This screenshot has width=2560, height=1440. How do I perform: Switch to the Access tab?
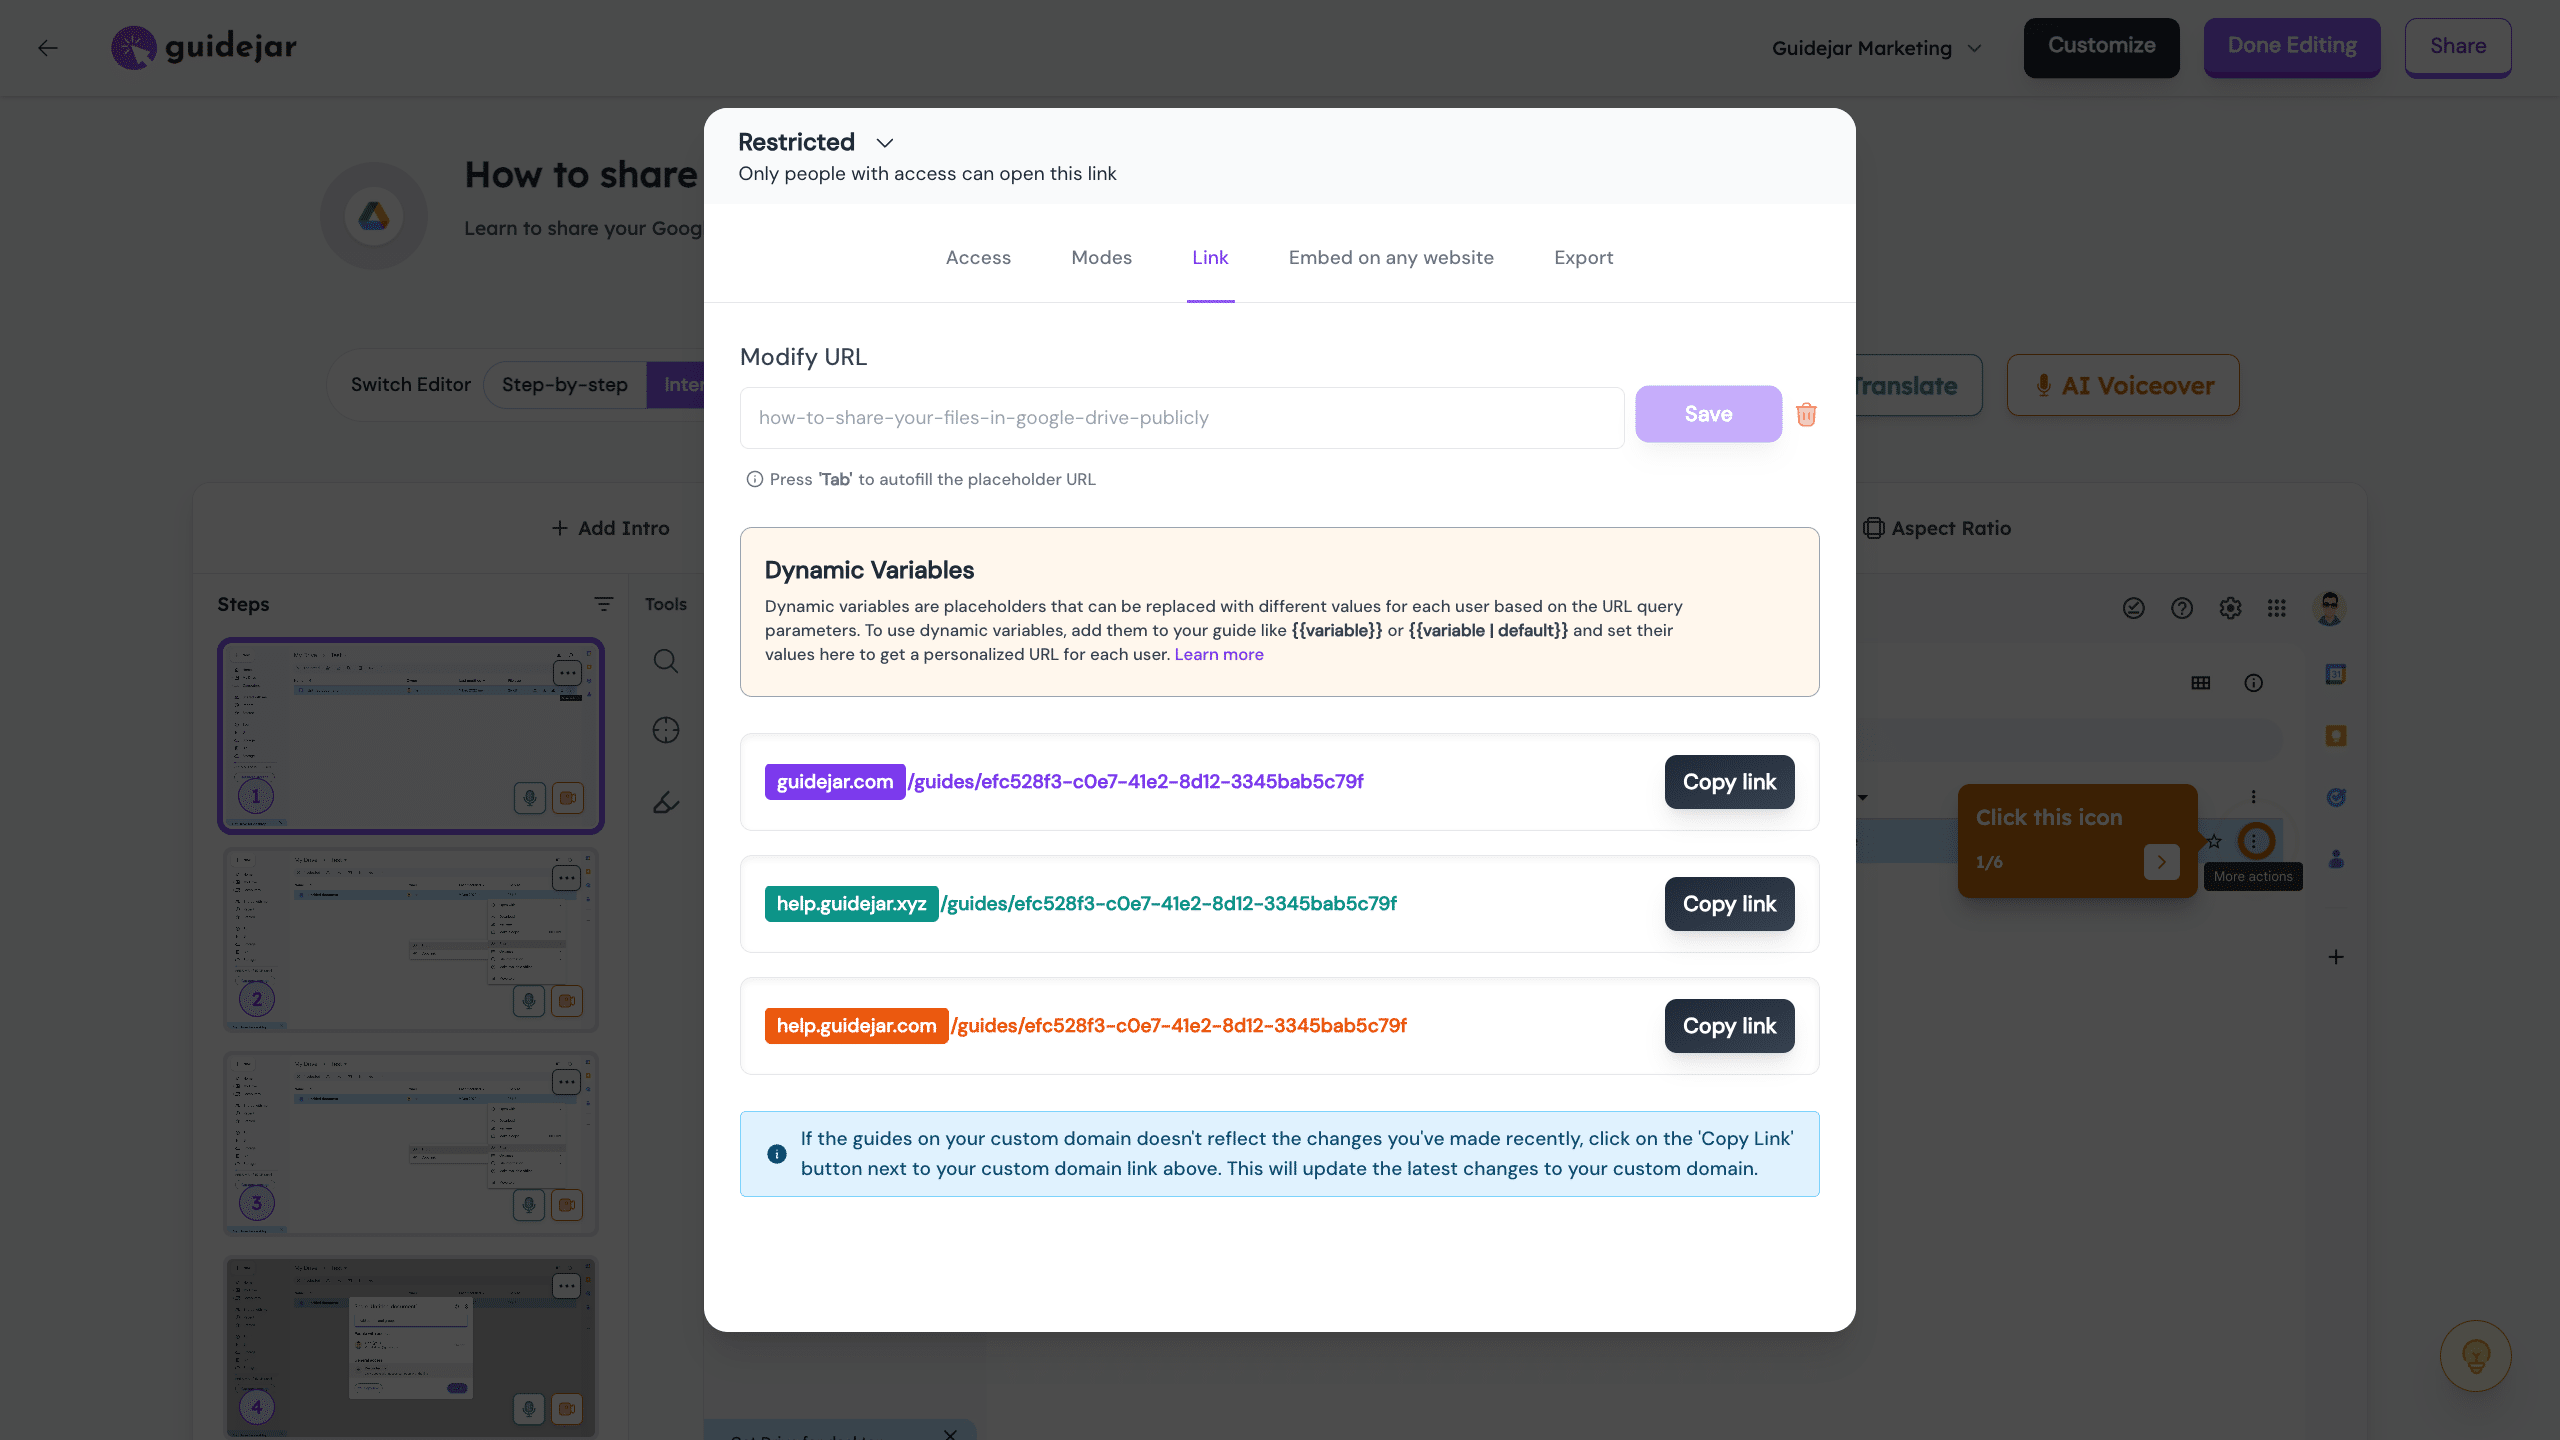click(978, 258)
